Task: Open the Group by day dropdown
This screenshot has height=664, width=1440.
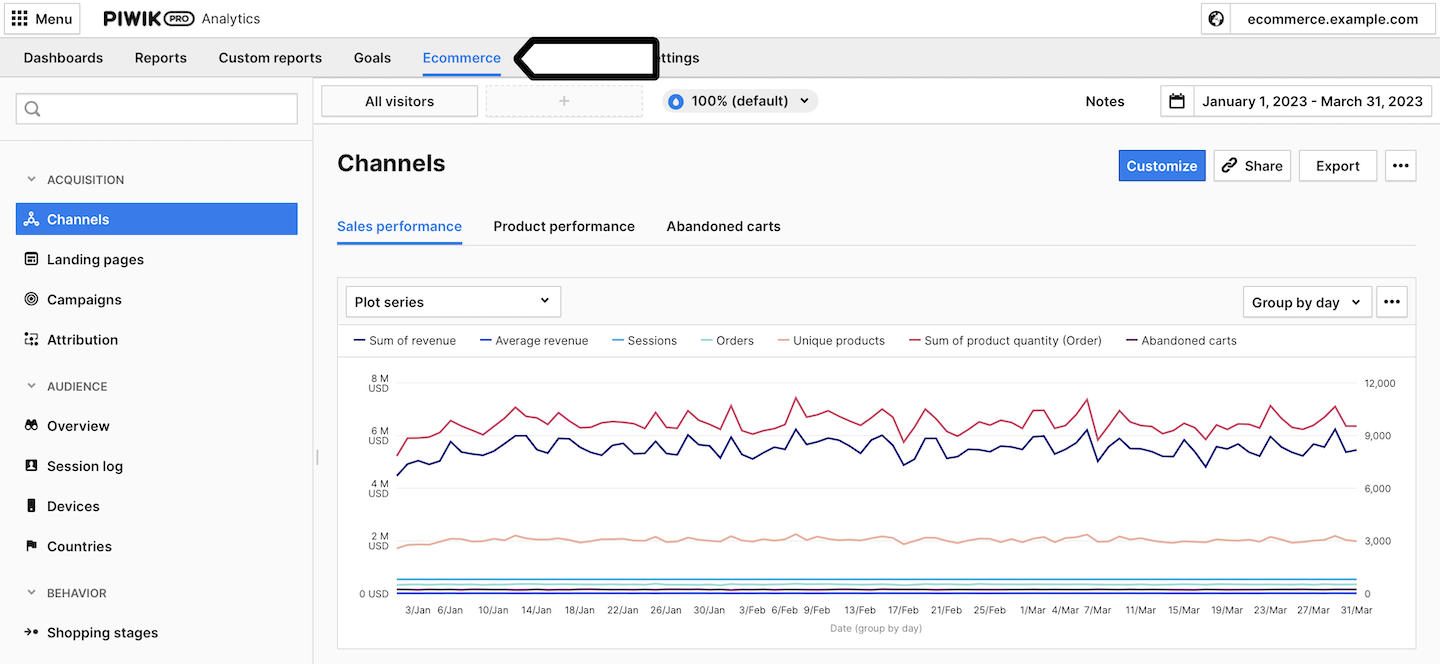Action: click(x=1307, y=302)
